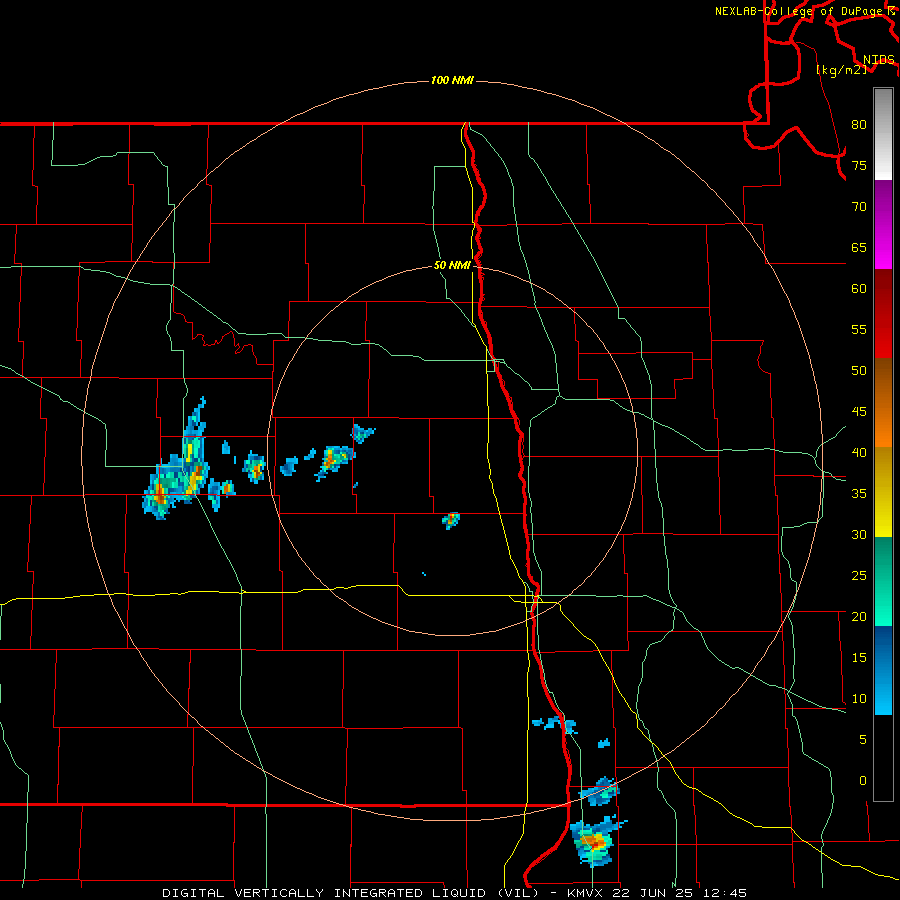Click the blue segment of the color bar
The image size is (900, 900).
tap(883, 670)
